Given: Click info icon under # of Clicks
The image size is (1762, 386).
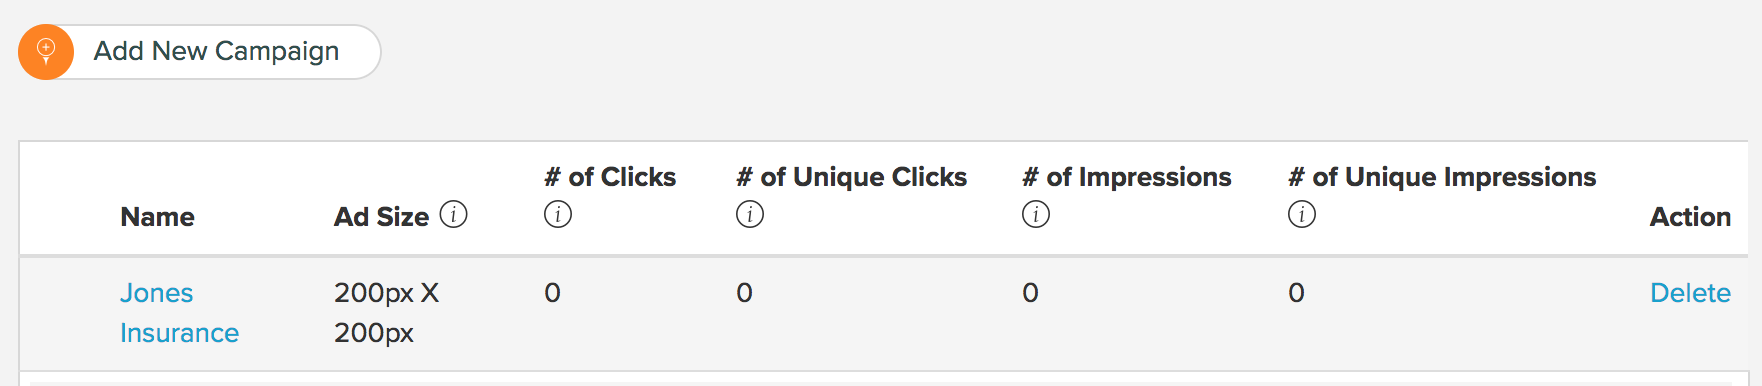Looking at the screenshot, I should point(558,214).
